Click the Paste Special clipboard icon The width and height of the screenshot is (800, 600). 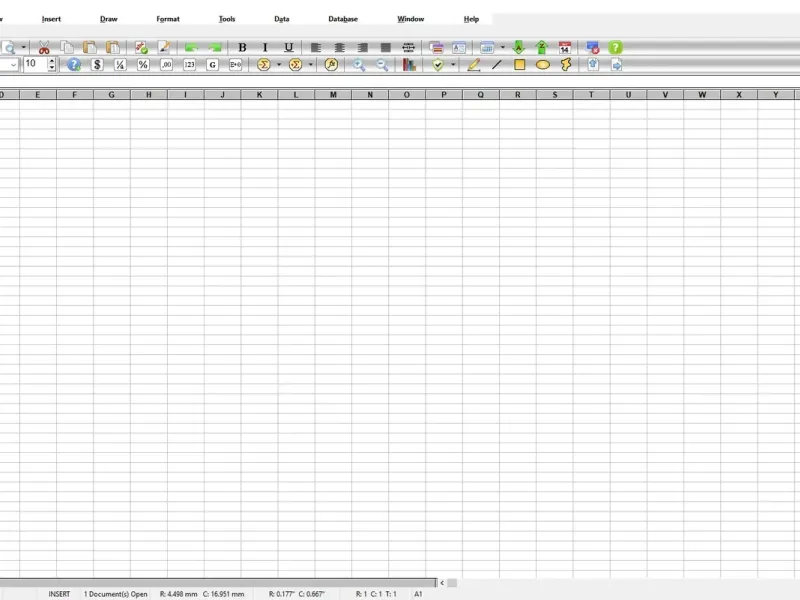pyautogui.click(x=113, y=47)
